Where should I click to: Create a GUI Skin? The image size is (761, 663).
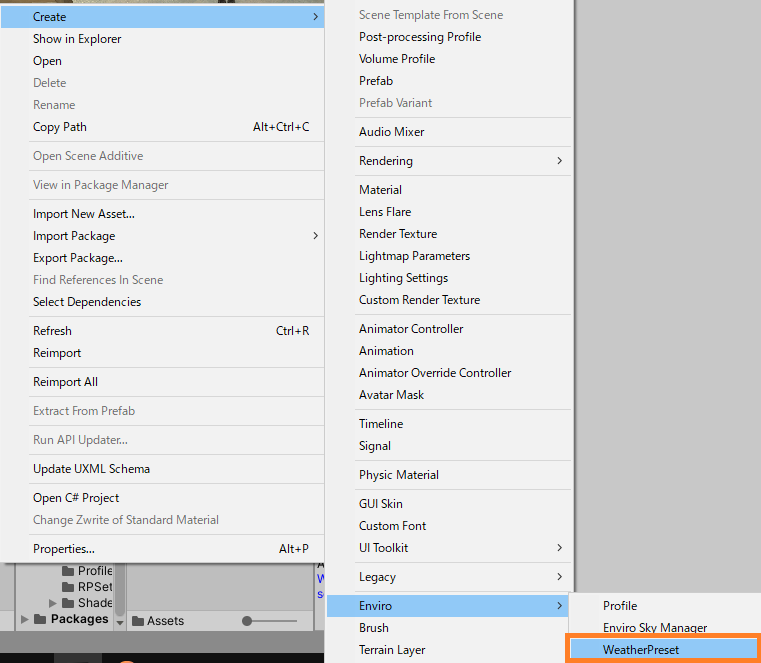(x=449, y=504)
